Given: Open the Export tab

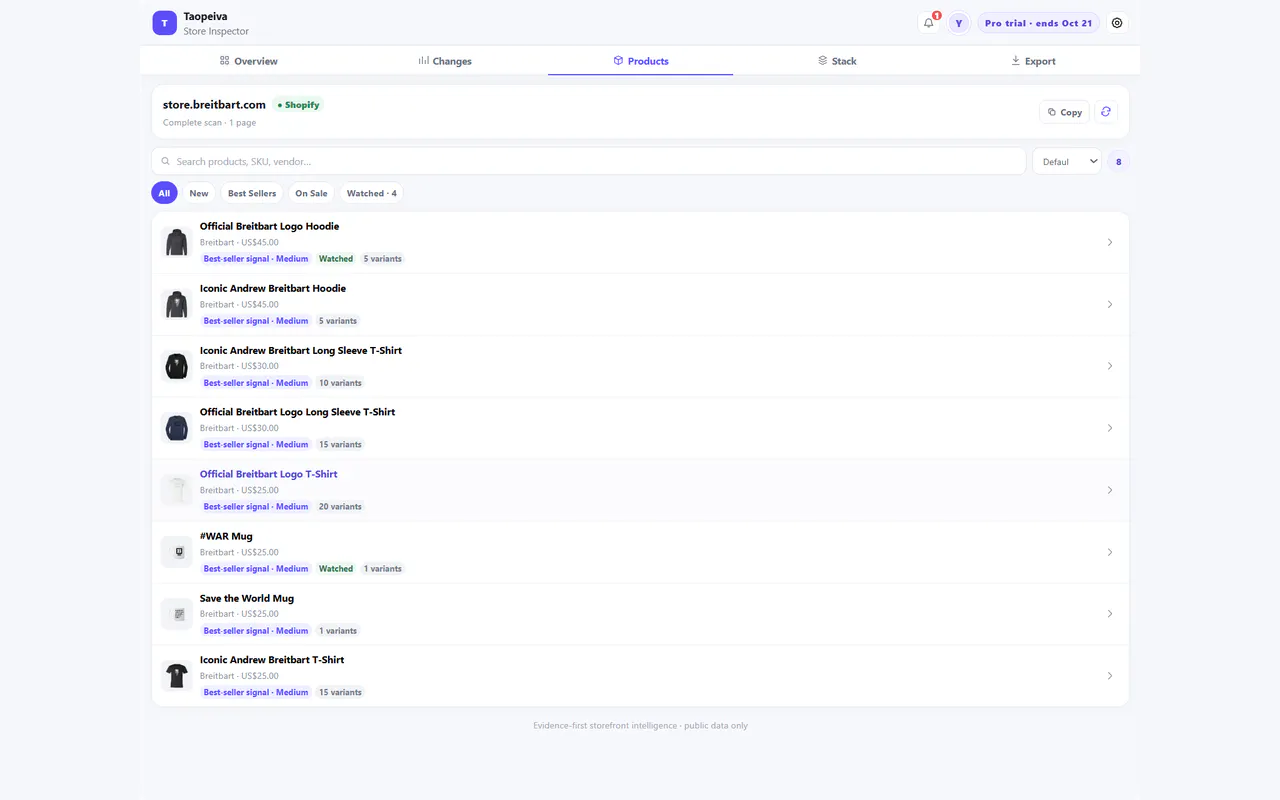Looking at the screenshot, I should [x=1033, y=61].
